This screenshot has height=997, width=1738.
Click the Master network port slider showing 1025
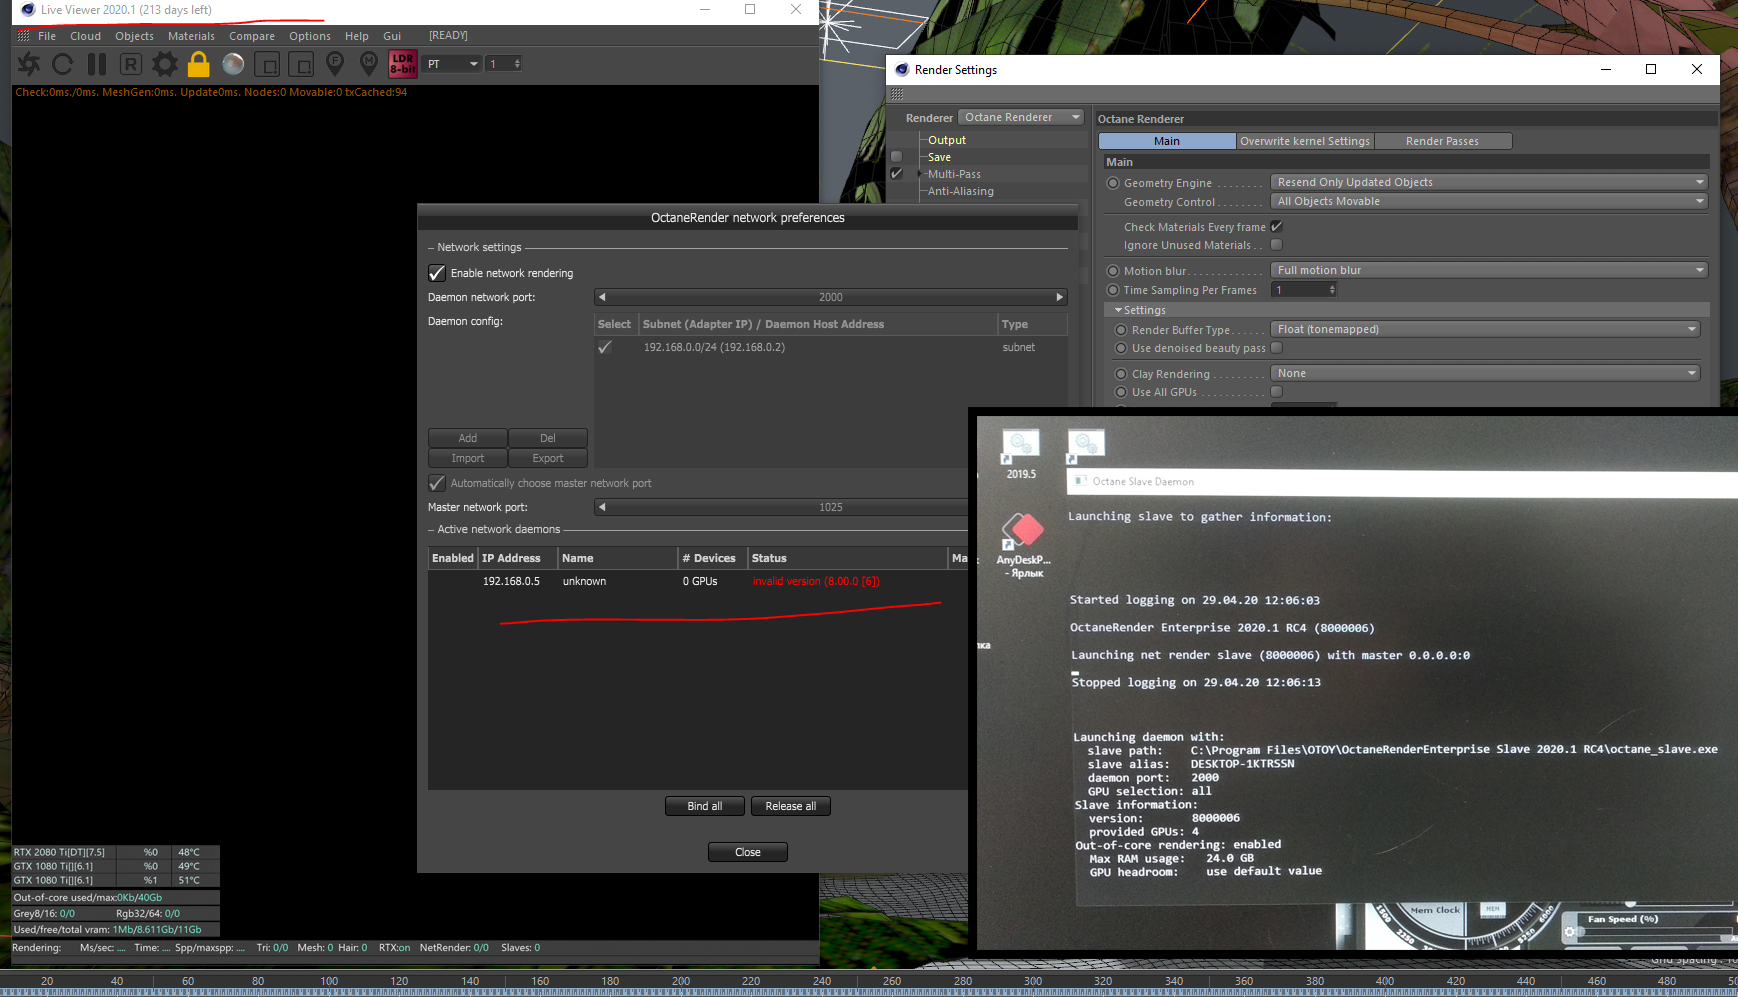pyautogui.click(x=782, y=507)
